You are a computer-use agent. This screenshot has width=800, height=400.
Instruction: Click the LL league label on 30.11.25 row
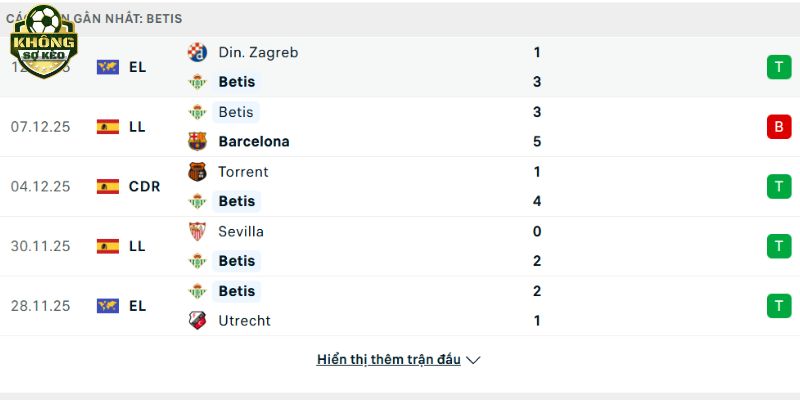click(x=137, y=246)
